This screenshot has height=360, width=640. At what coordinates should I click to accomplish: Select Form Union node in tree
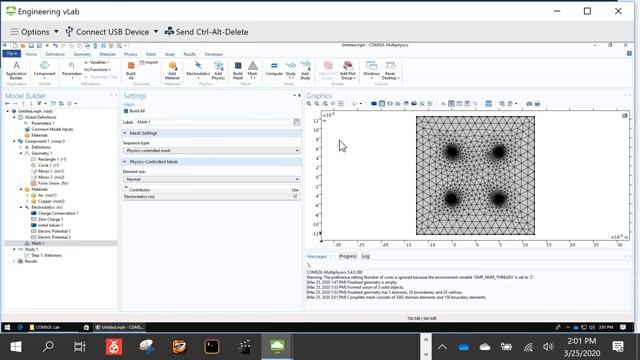coord(49,183)
